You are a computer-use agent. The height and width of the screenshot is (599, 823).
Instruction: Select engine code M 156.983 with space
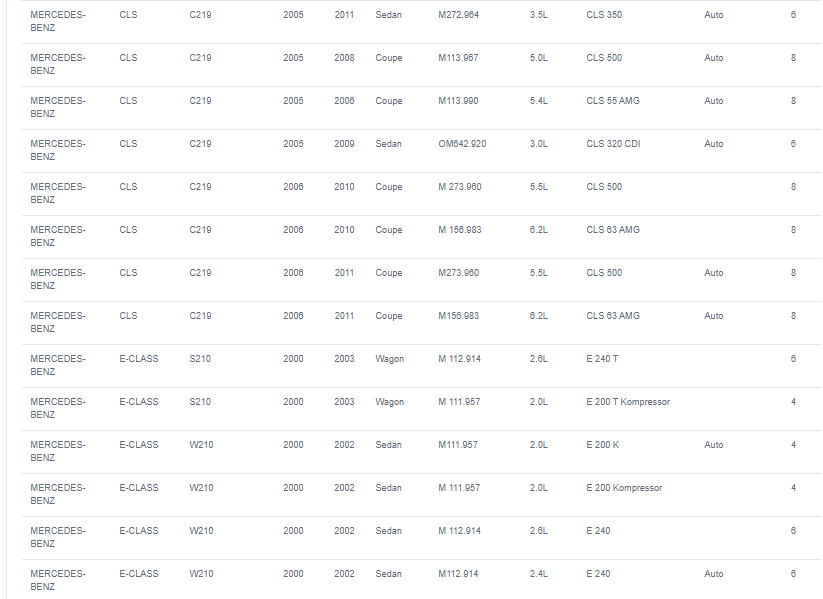(460, 230)
